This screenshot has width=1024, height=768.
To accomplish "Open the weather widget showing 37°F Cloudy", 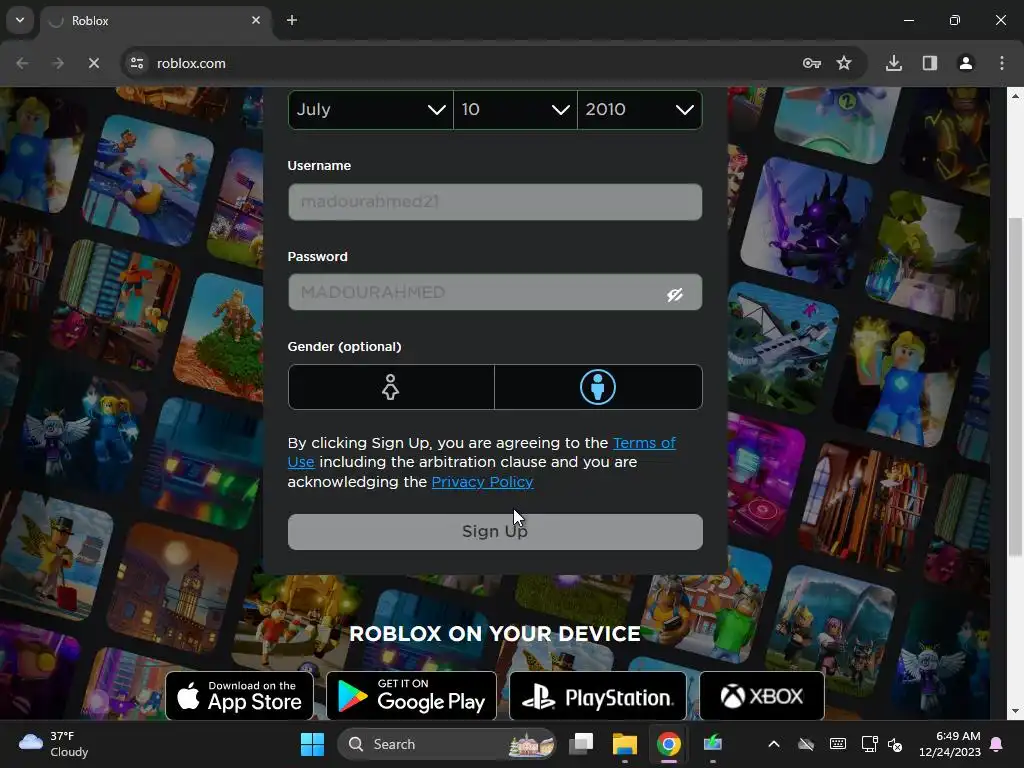I will click(x=54, y=744).
